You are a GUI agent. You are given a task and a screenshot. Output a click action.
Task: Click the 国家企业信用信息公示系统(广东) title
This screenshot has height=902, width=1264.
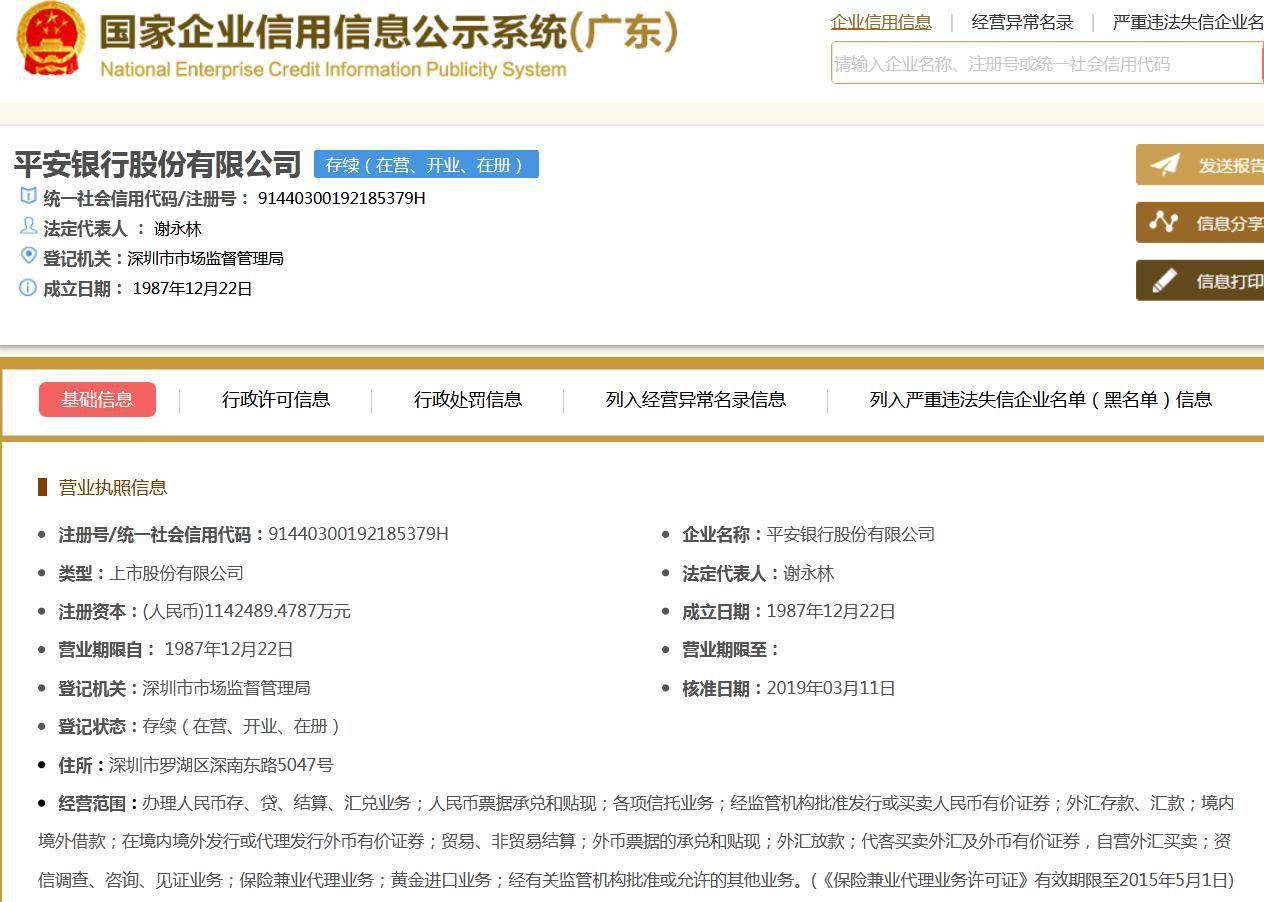tap(388, 32)
